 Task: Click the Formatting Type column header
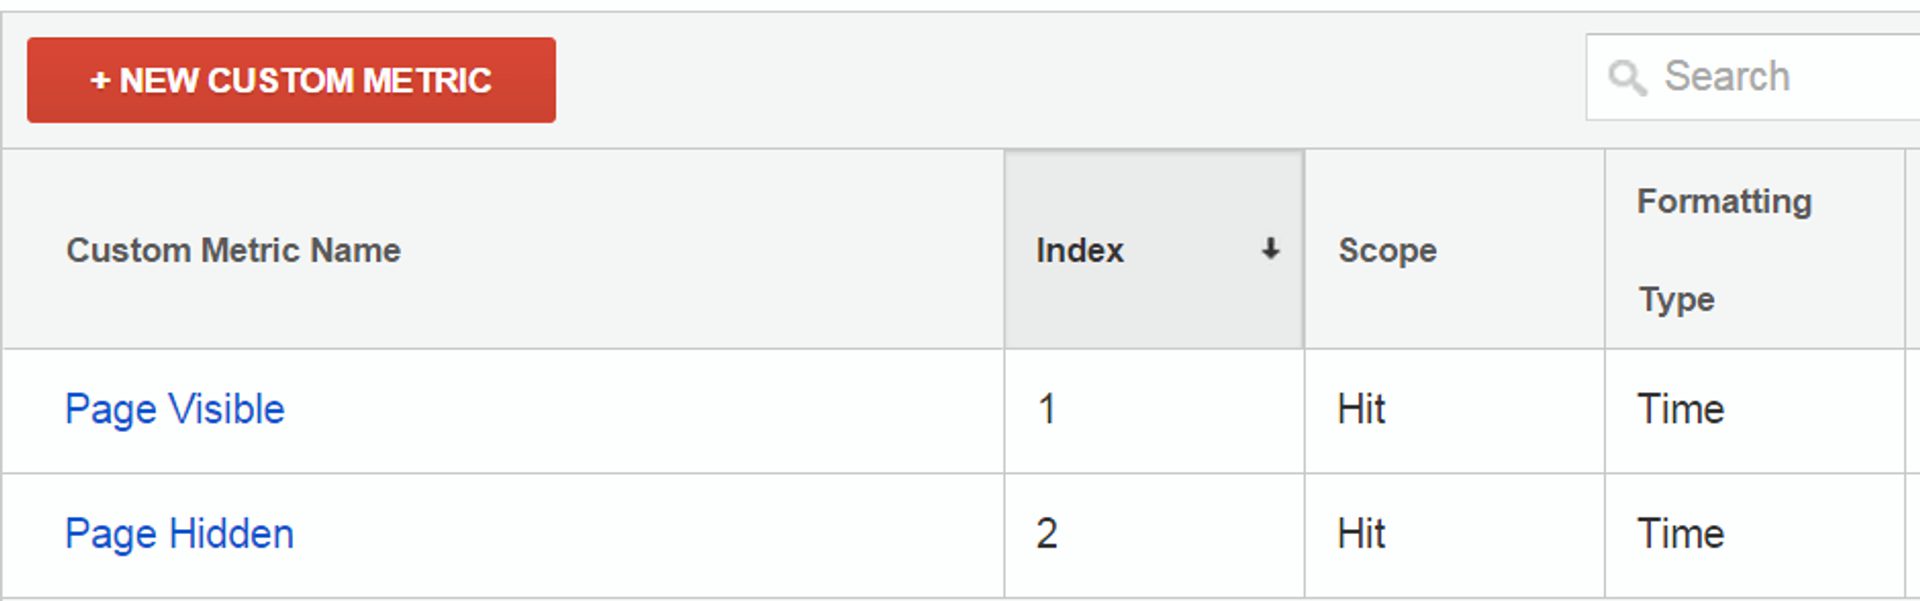tap(1724, 250)
